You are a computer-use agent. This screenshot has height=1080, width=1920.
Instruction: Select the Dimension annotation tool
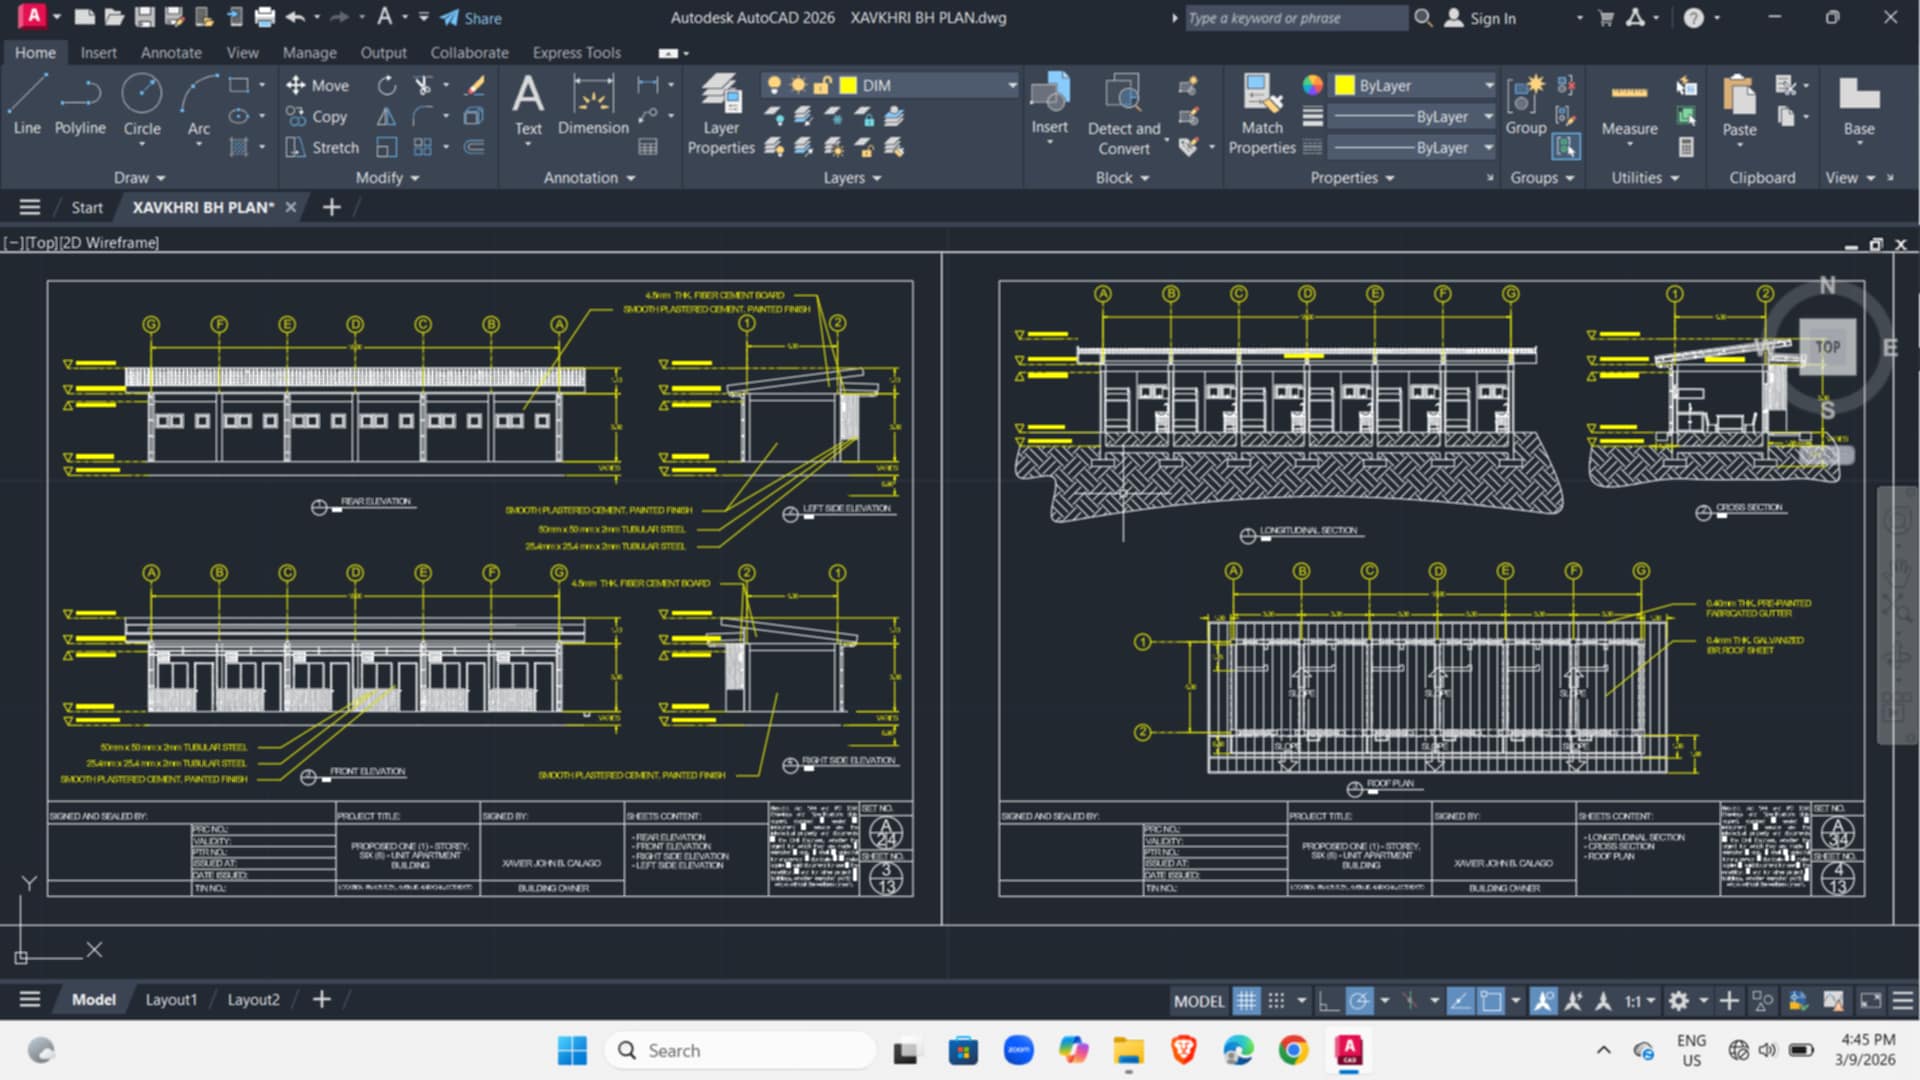(593, 104)
